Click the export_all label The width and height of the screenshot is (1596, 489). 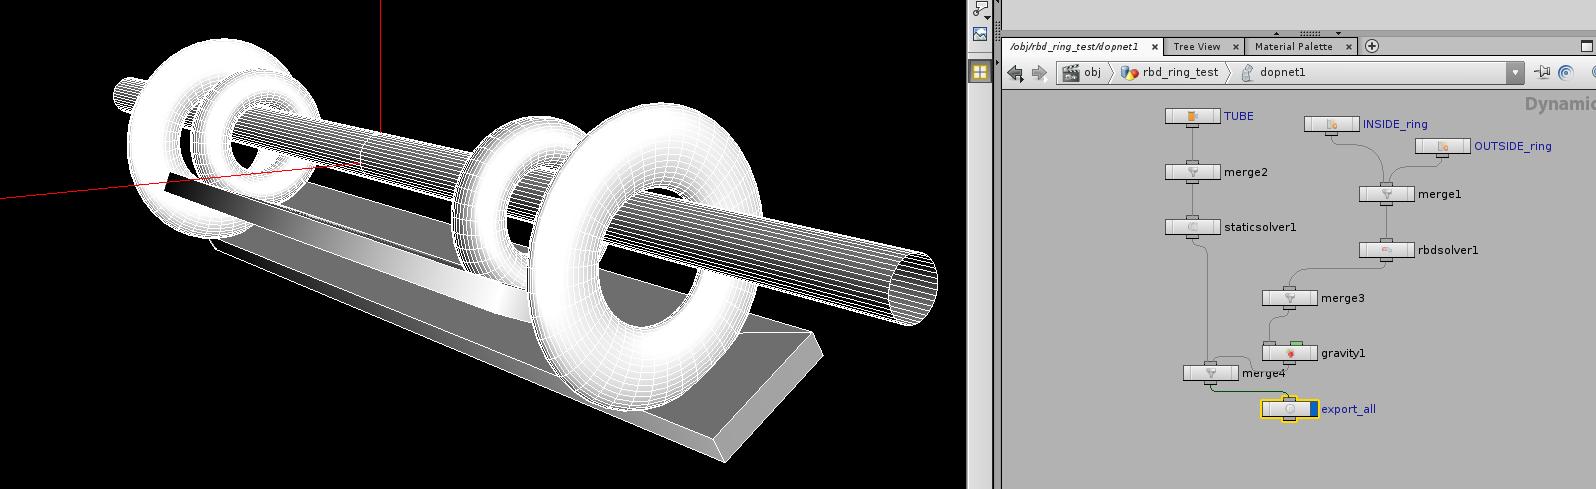pos(1348,410)
